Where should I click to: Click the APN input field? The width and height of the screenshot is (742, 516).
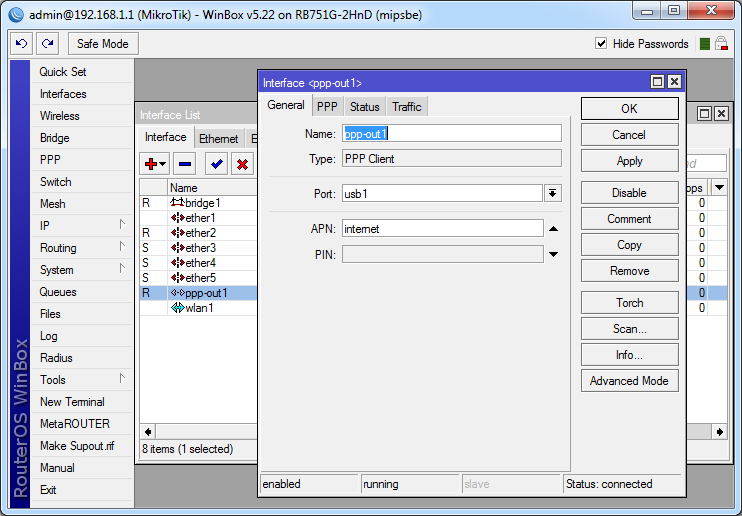tap(442, 229)
